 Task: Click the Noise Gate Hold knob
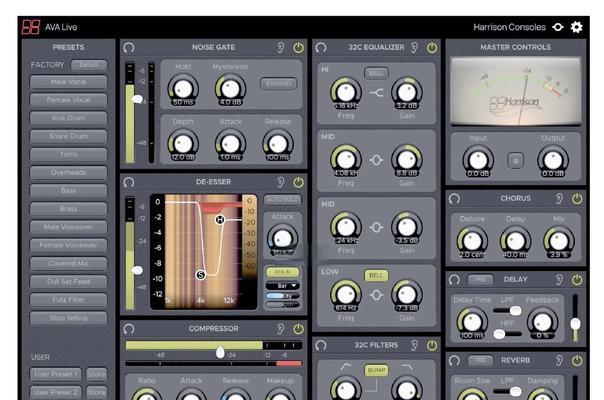pyautogui.click(x=183, y=89)
